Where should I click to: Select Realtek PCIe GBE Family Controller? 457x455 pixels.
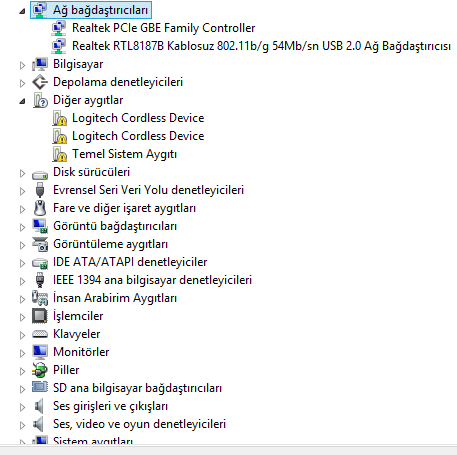(x=163, y=28)
